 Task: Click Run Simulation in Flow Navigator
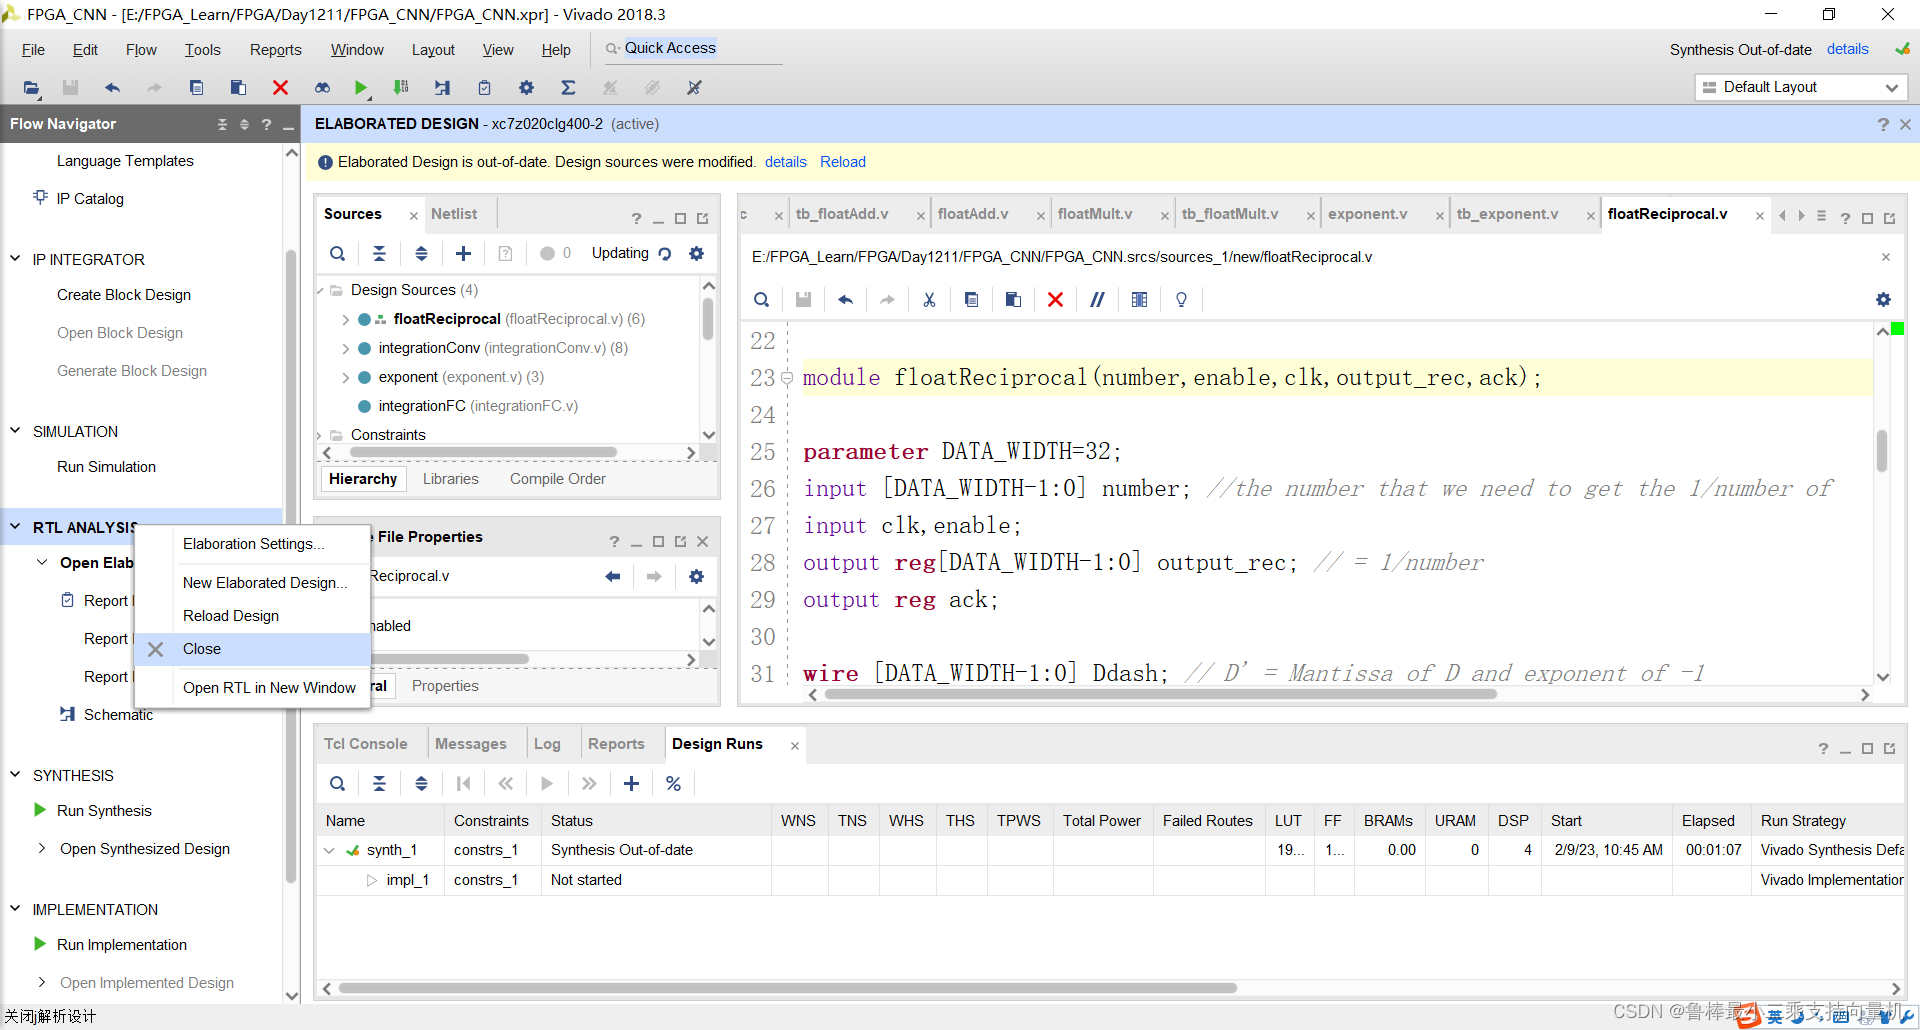106,467
